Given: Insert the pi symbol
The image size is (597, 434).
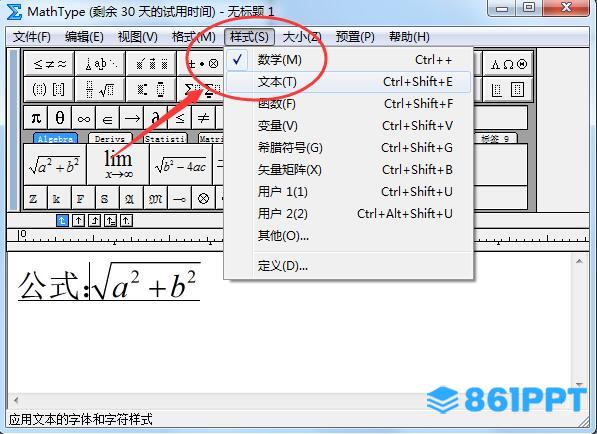Looking at the screenshot, I should (x=36, y=118).
